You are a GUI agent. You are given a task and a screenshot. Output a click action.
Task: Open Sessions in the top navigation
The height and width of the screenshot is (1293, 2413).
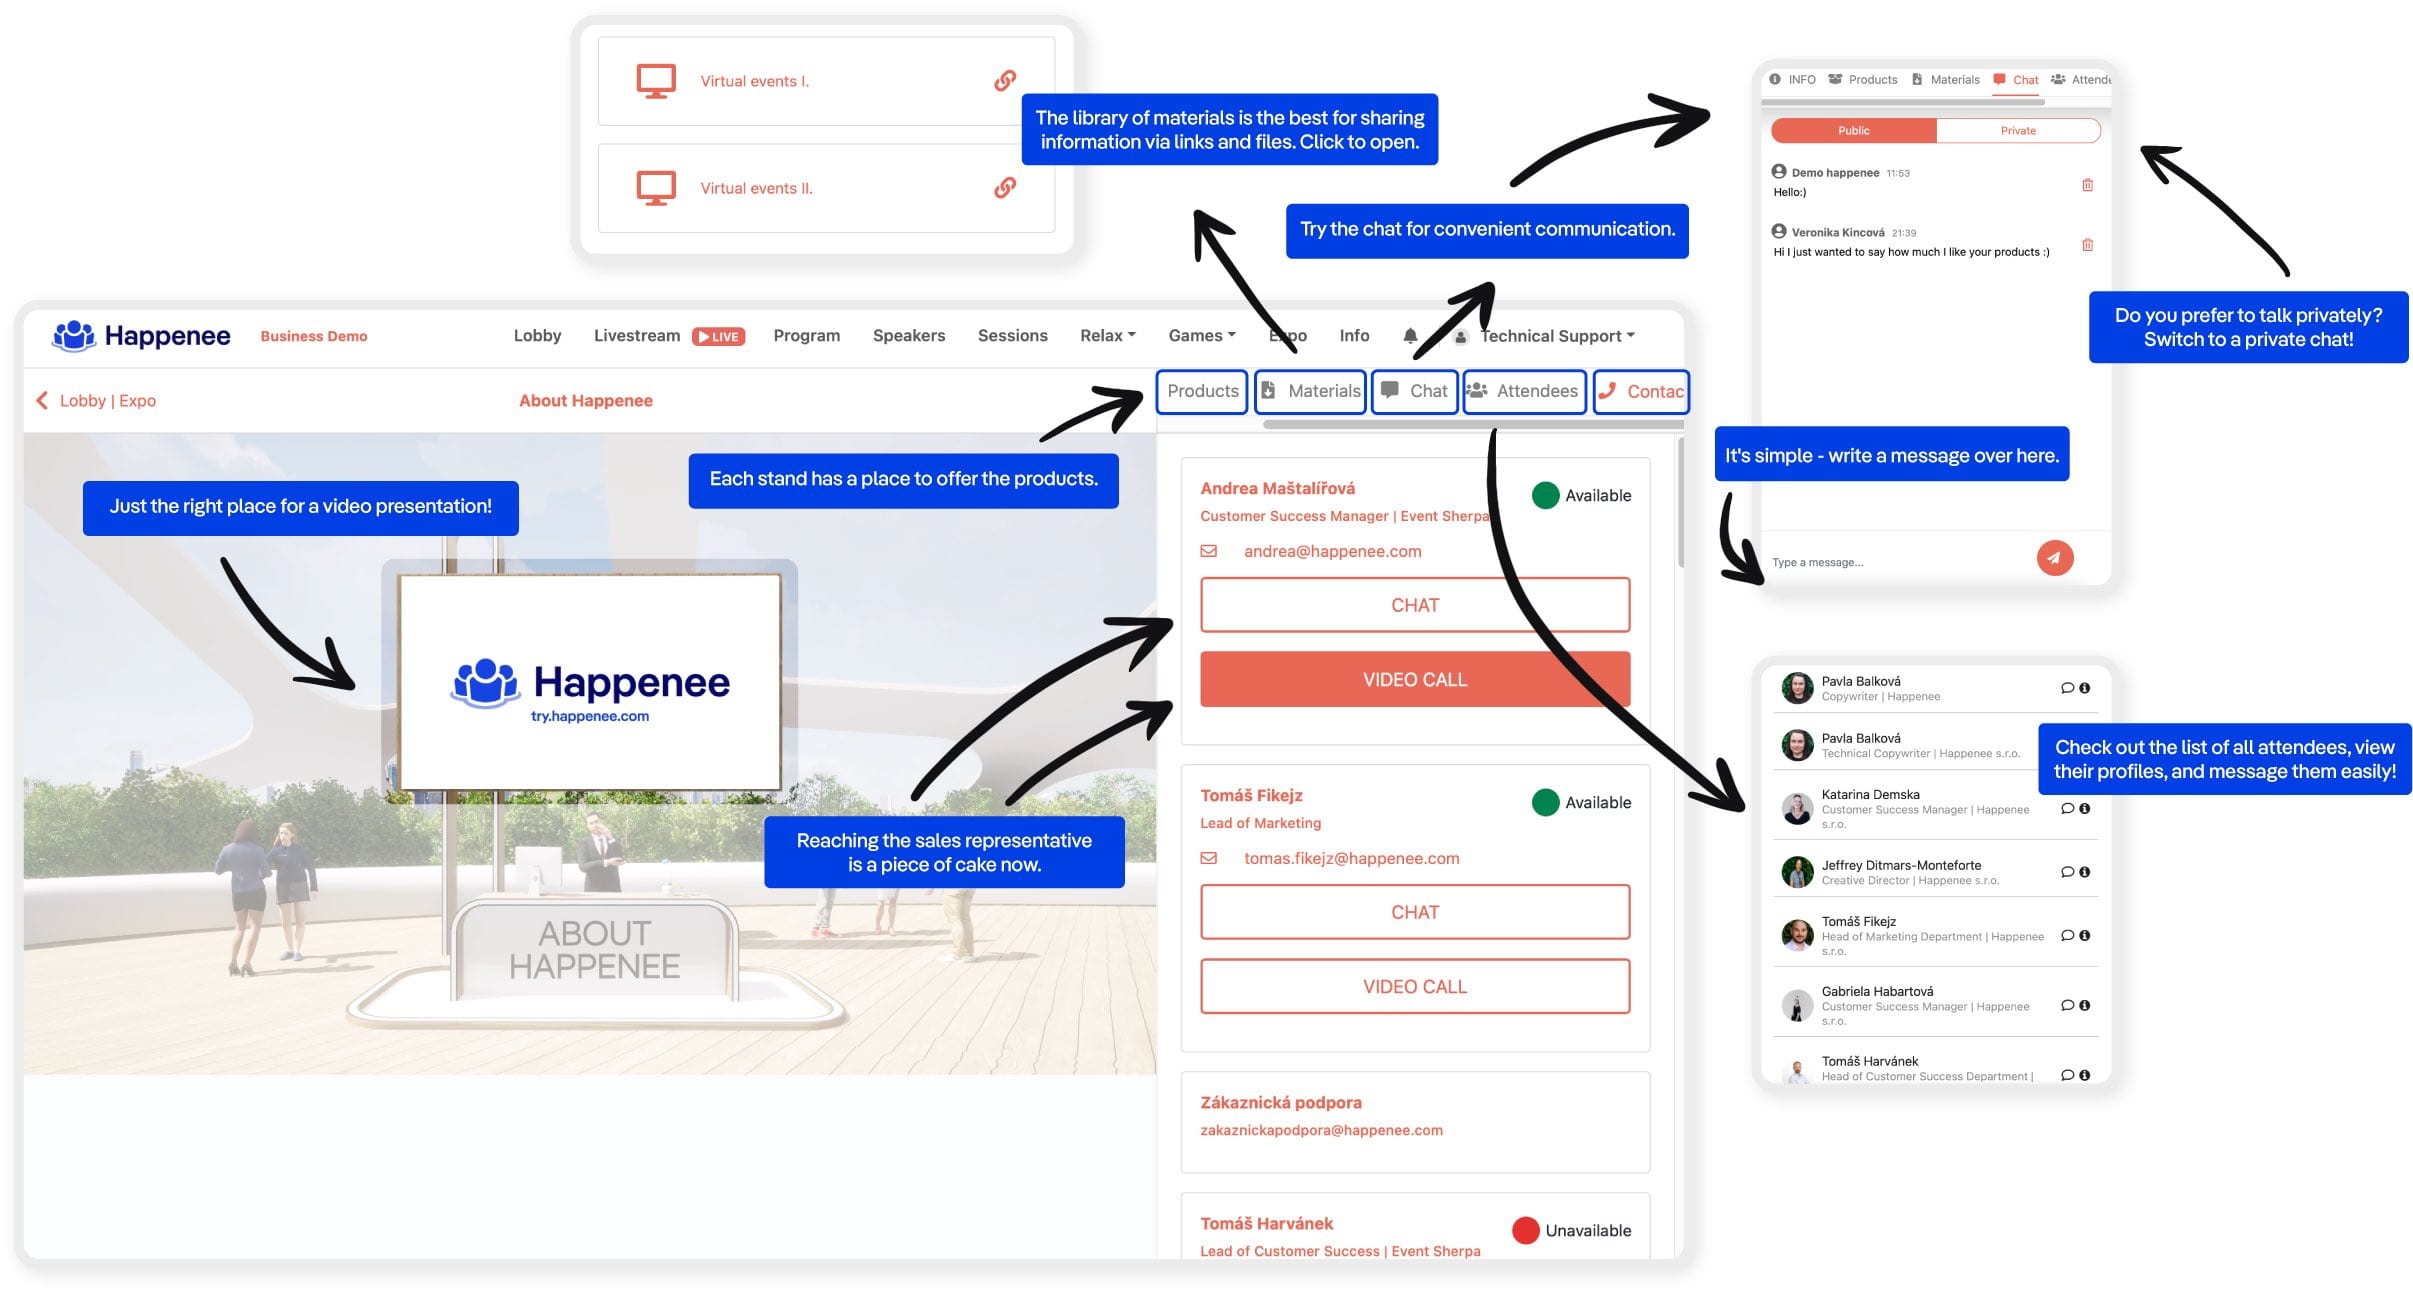1012,336
